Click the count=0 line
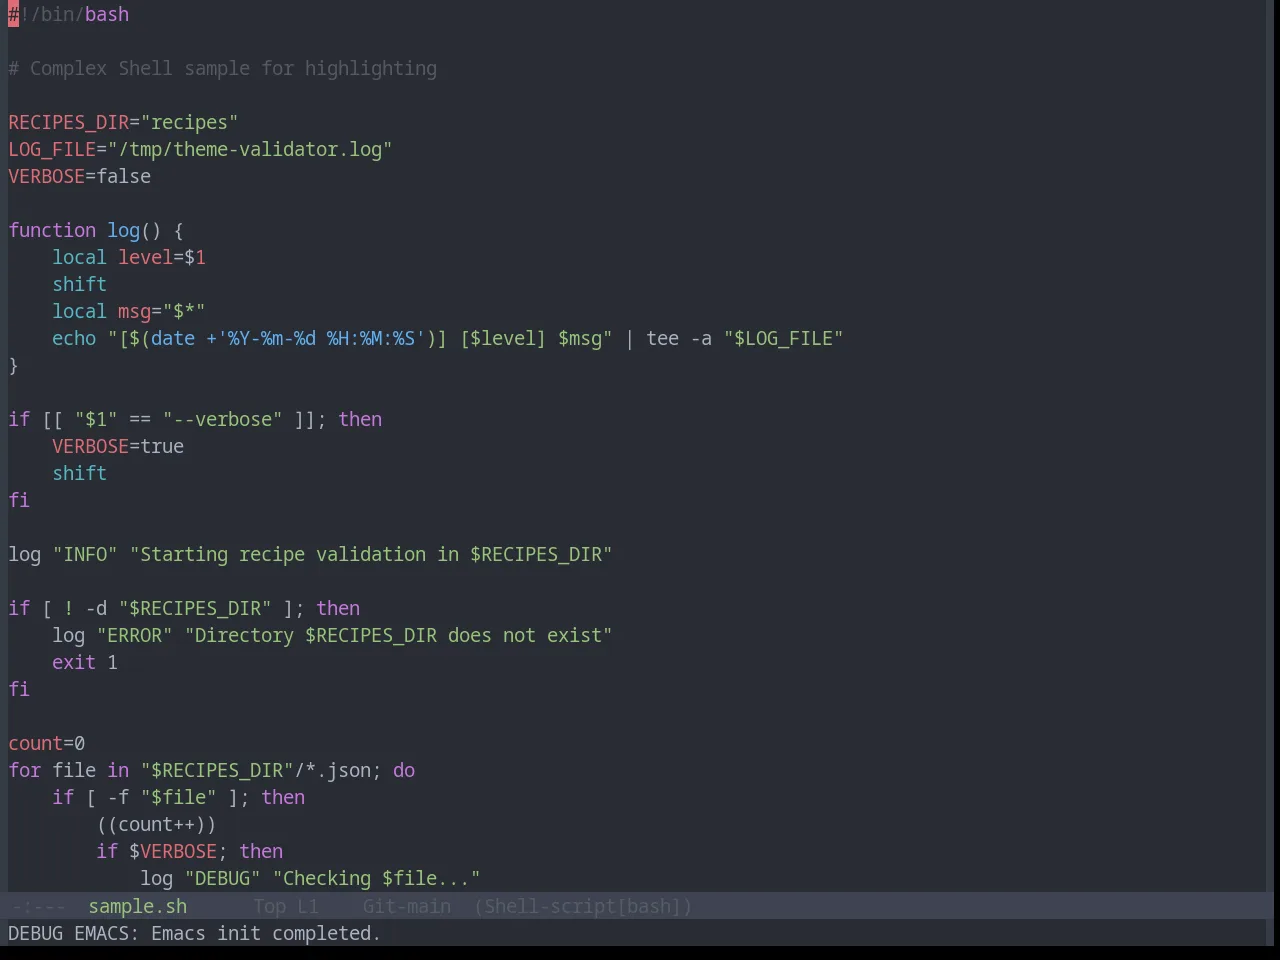Viewport: 1280px width, 960px height. [47, 743]
